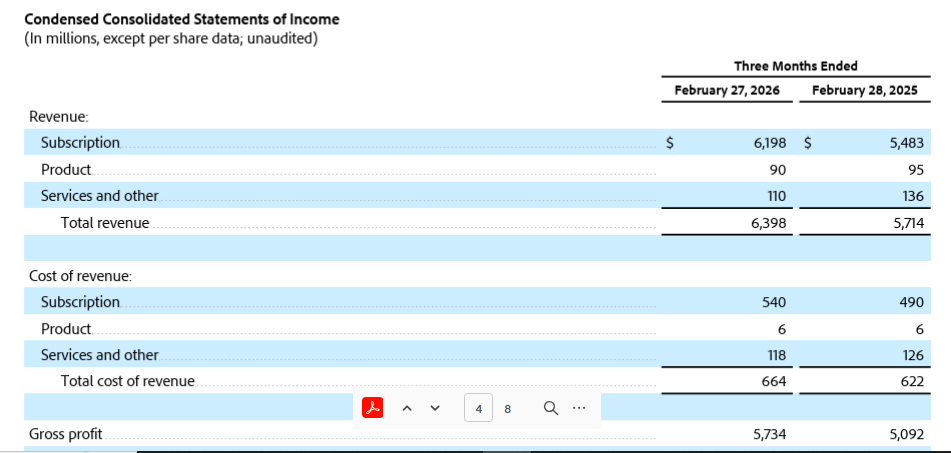Click the Revenue: section label
The width and height of the screenshot is (951, 453).
tap(59, 116)
